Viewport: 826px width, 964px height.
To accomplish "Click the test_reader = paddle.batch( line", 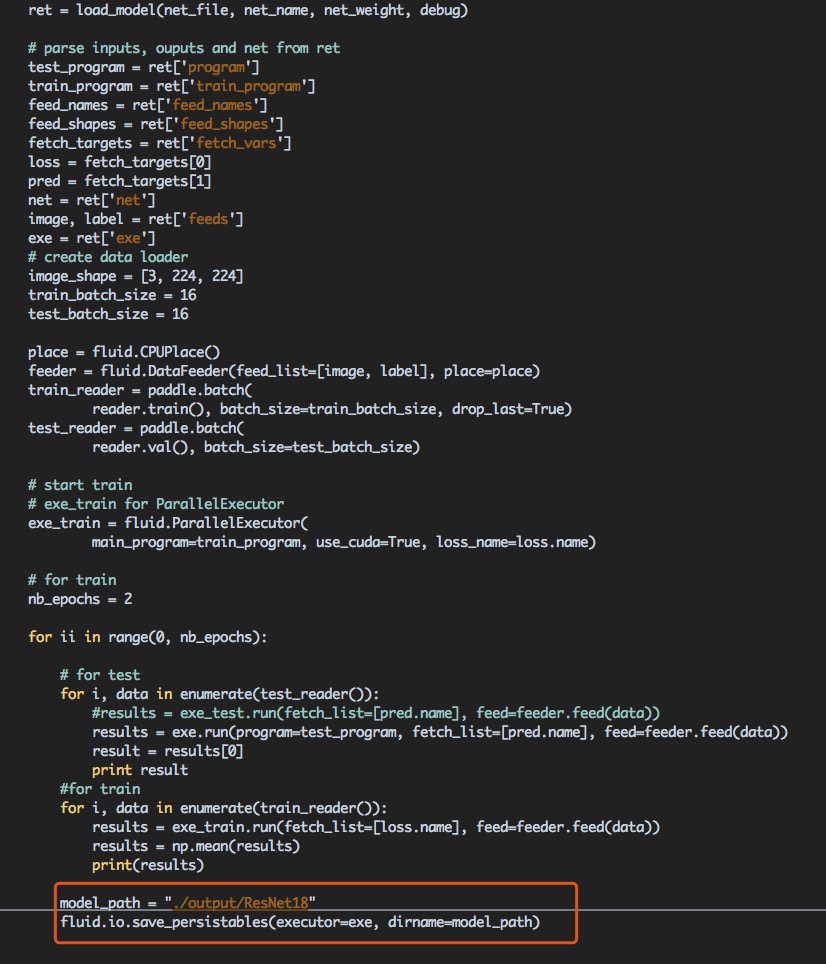I will click(136, 429).
